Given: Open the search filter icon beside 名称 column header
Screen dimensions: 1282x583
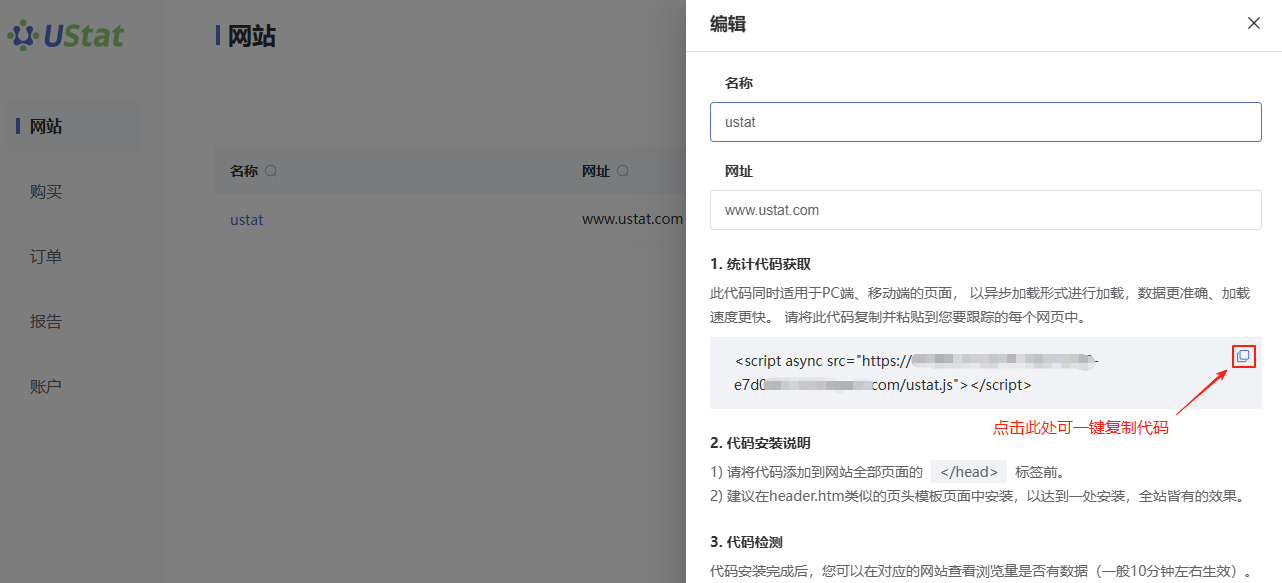Looking at the screenshot, I should click(270, 171).
